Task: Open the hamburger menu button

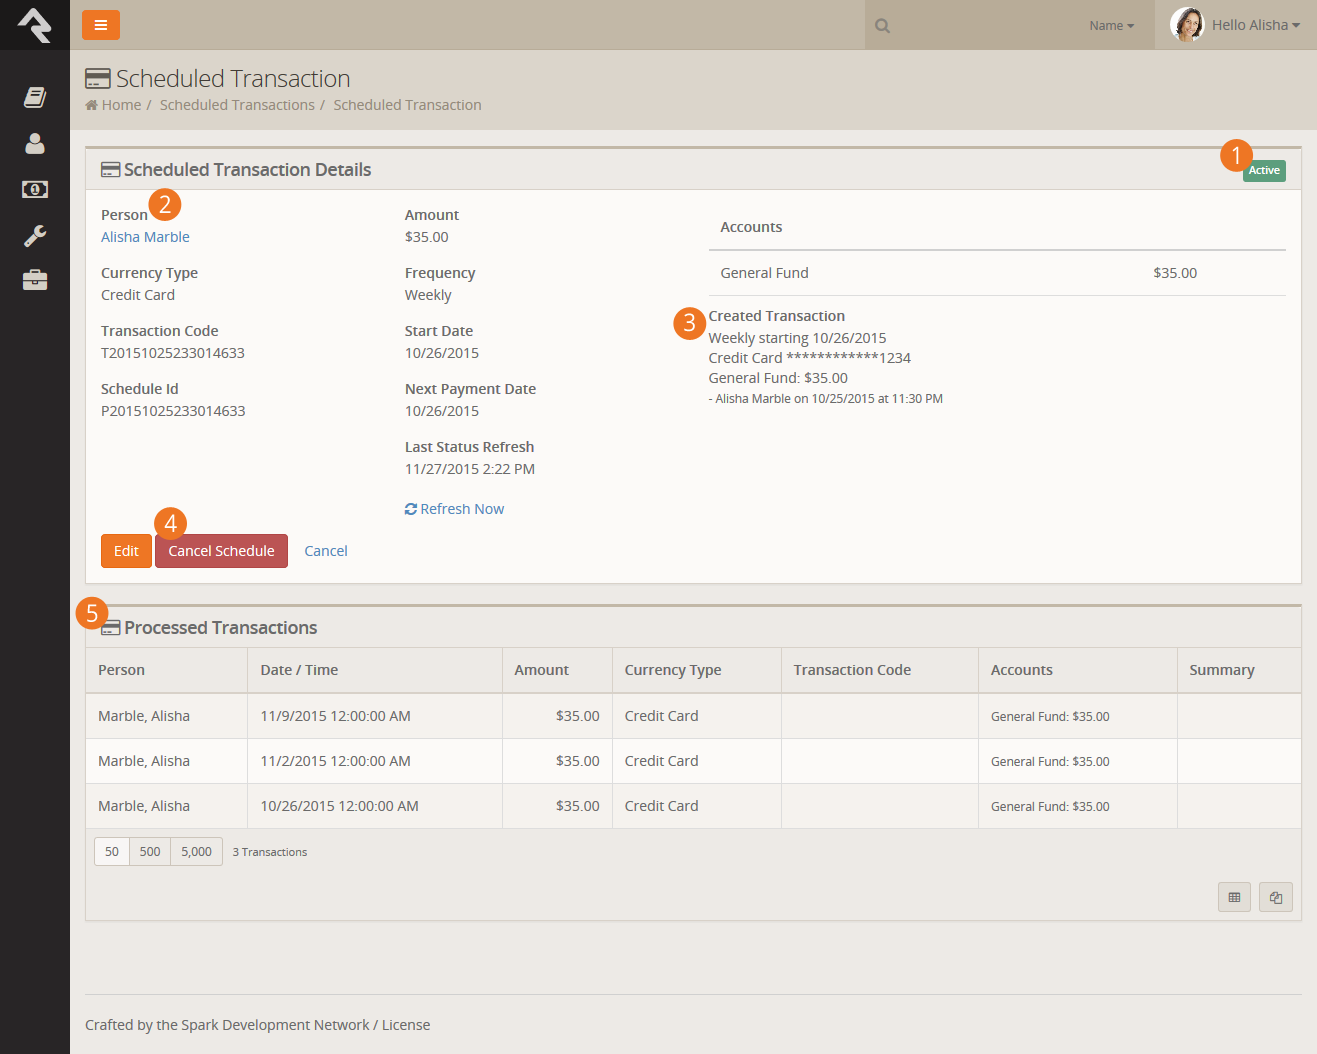Action: tap(101, 25)
